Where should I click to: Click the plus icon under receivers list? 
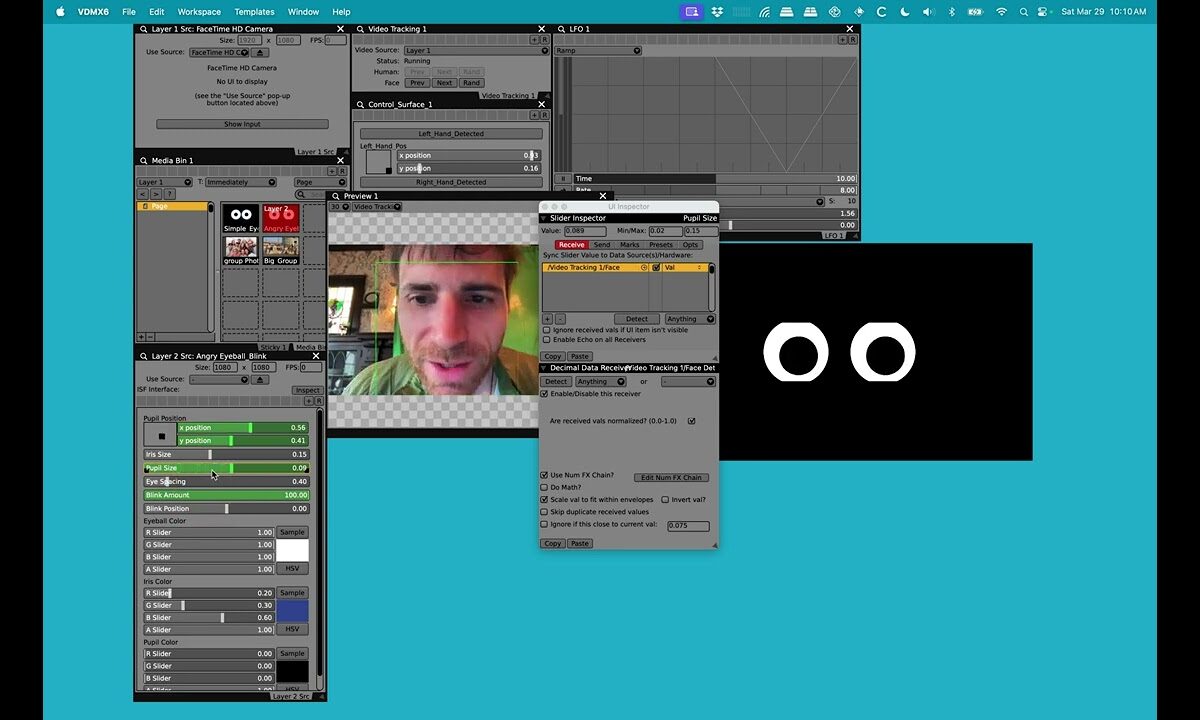546,319
